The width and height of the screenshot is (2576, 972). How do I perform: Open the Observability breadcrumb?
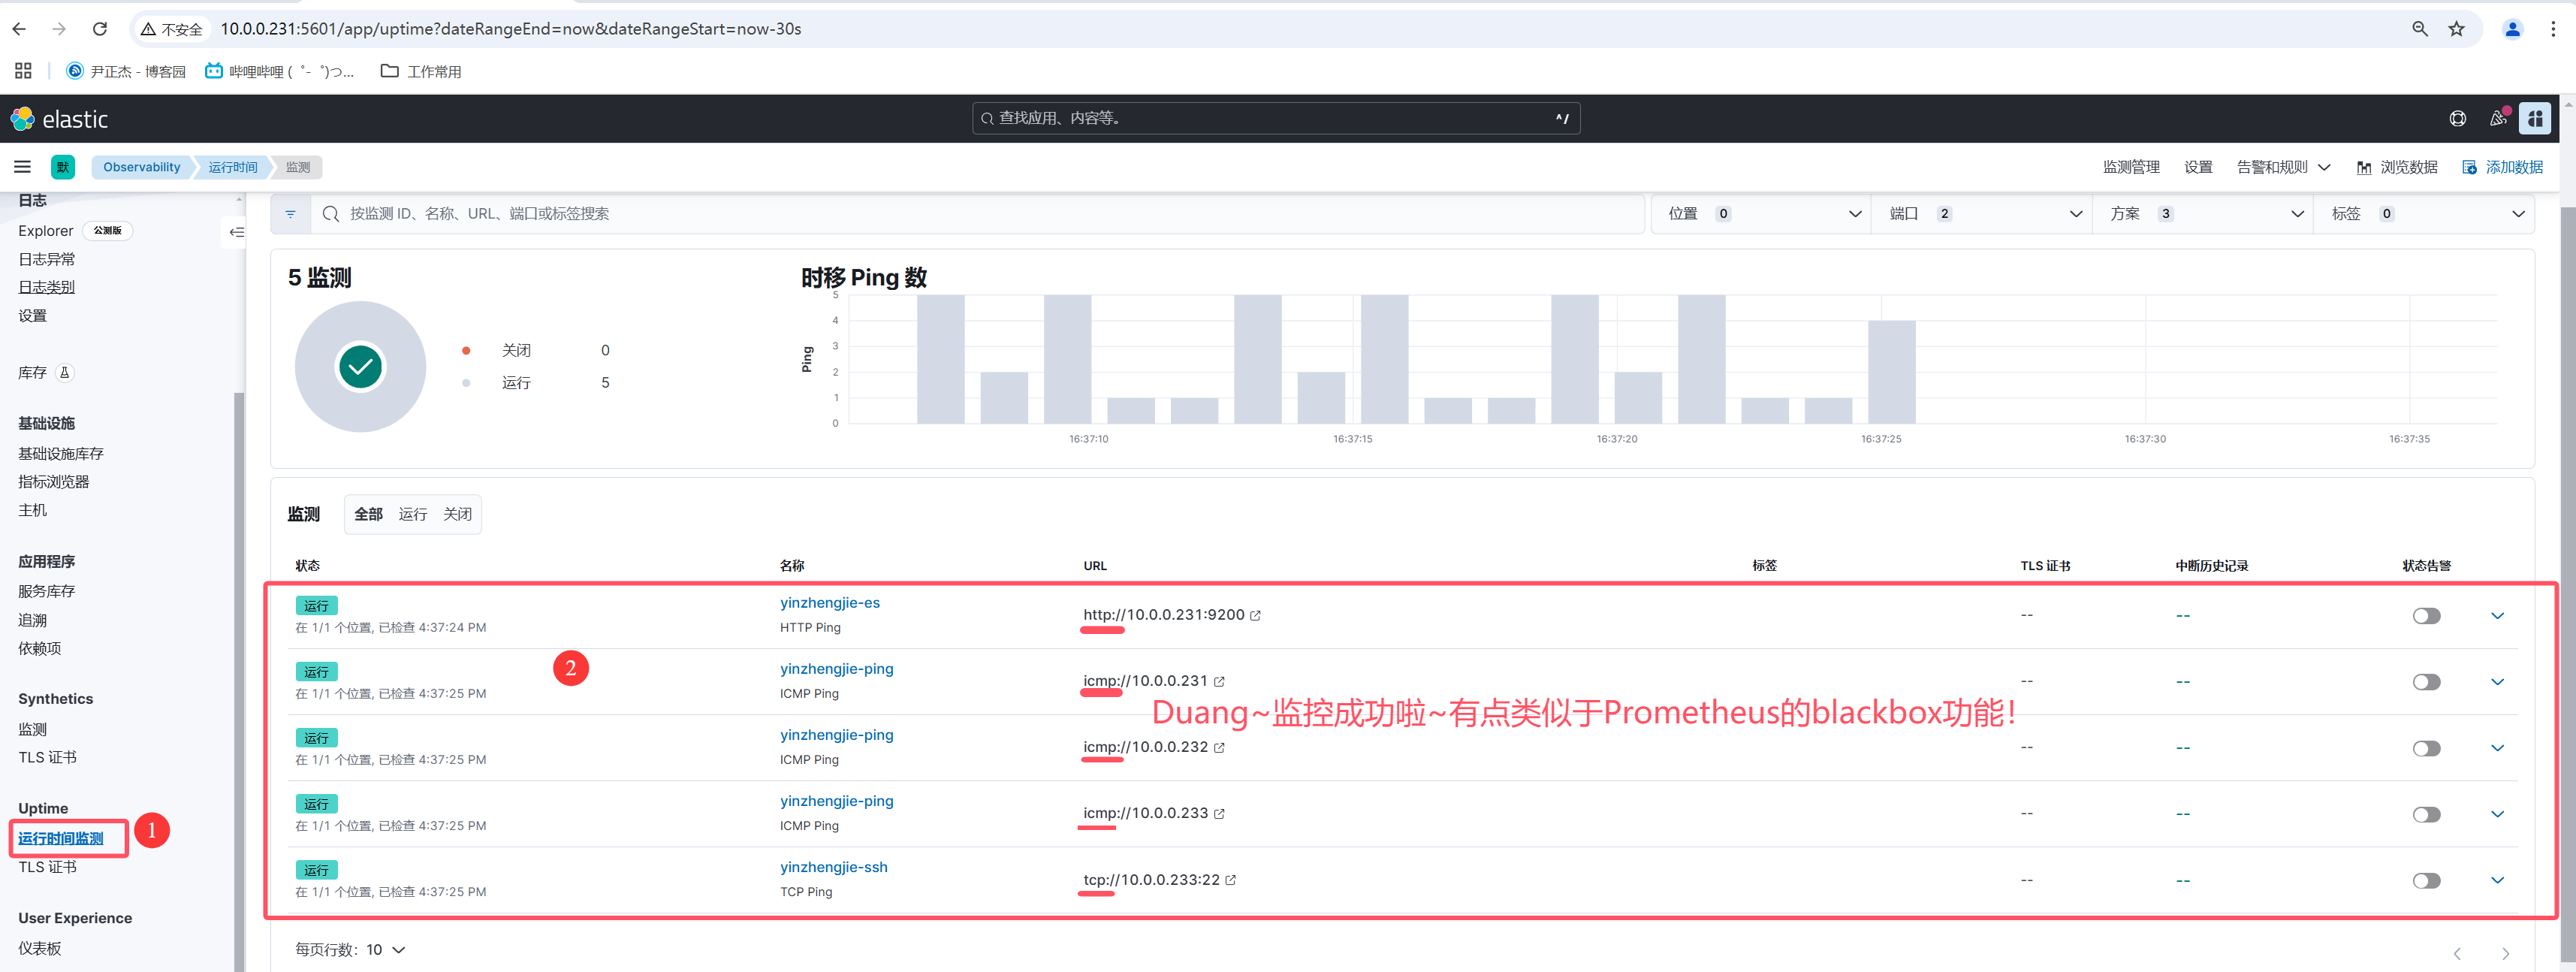142,167
